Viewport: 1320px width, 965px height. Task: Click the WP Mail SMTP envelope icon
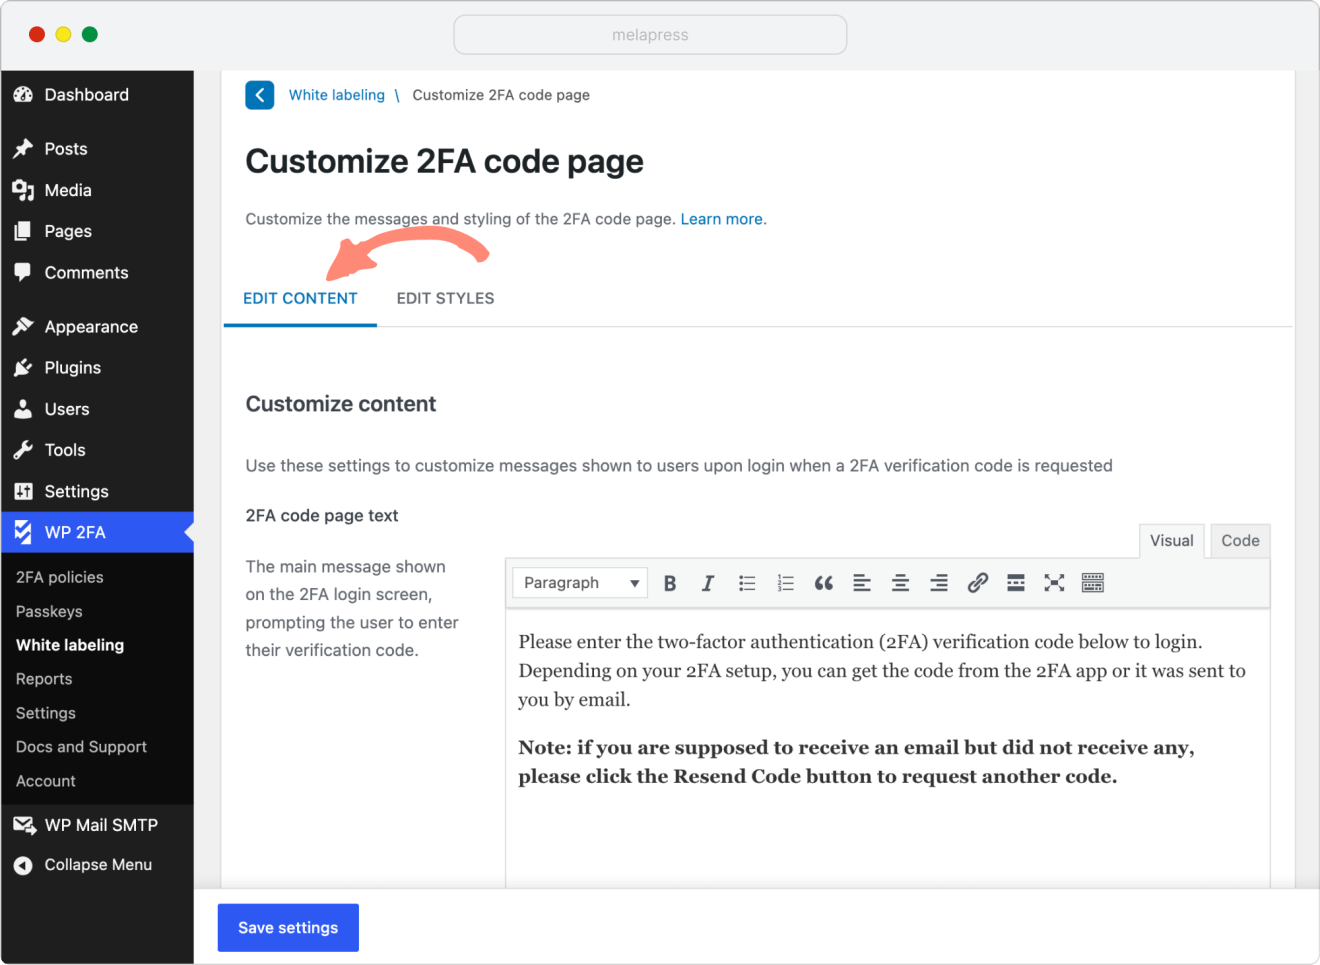point(24,825)
